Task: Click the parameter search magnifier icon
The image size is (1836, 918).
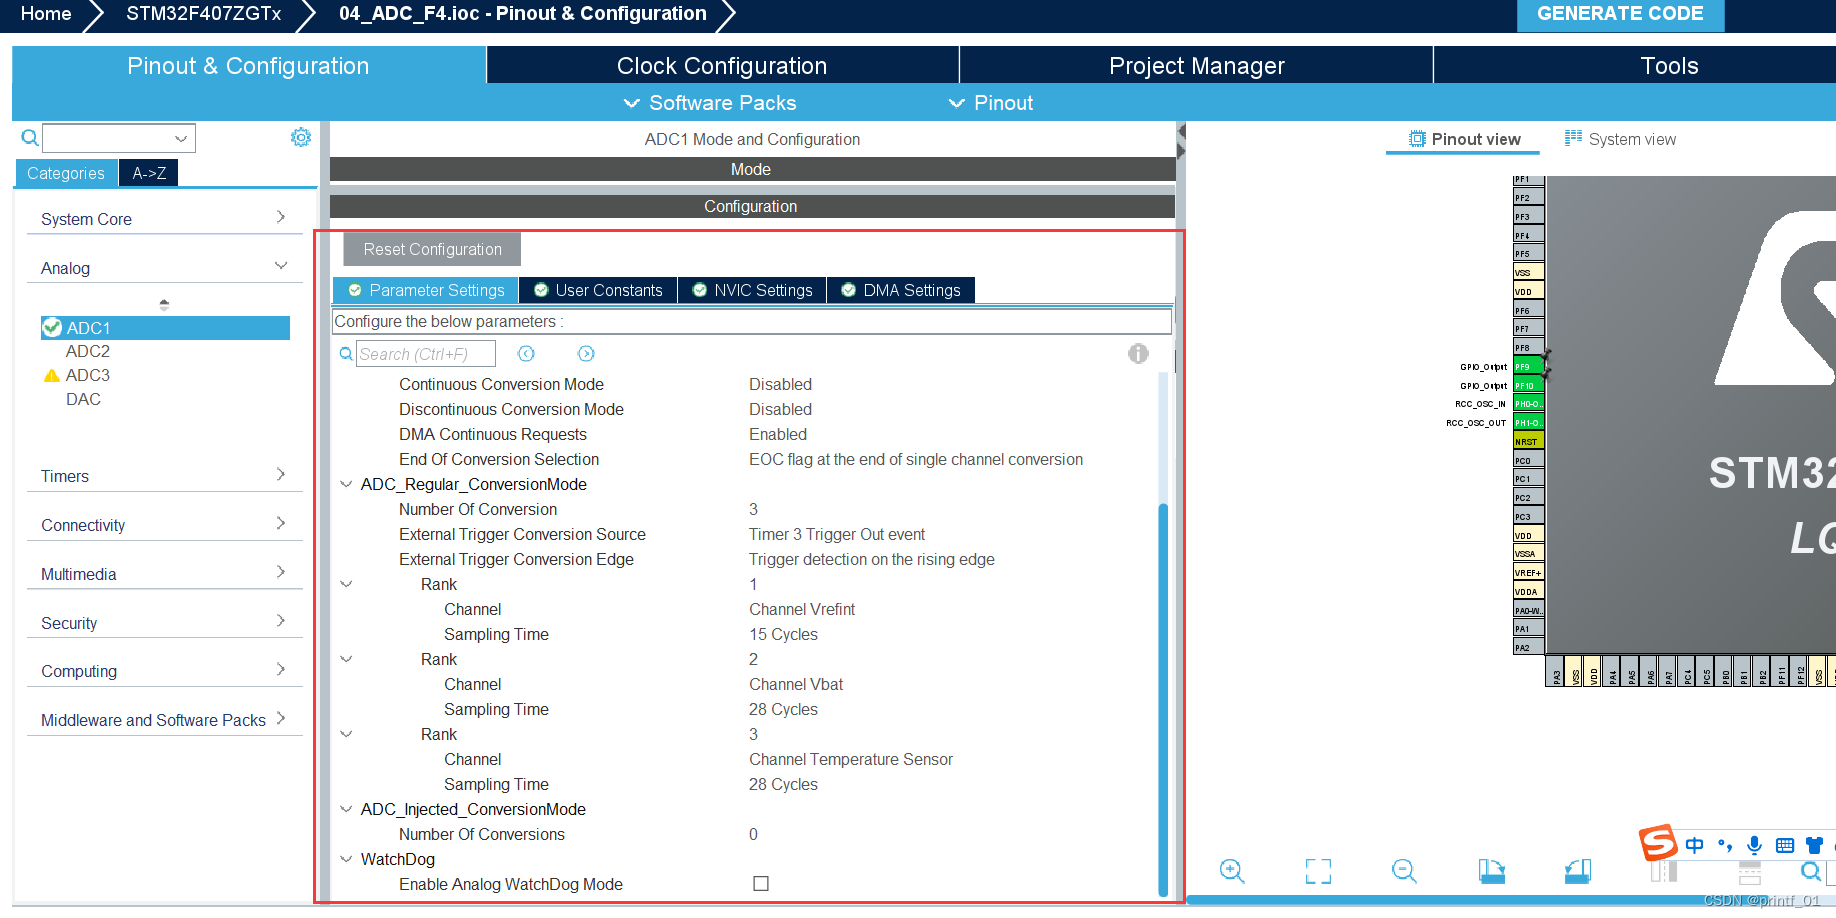Action: [346, 354]
